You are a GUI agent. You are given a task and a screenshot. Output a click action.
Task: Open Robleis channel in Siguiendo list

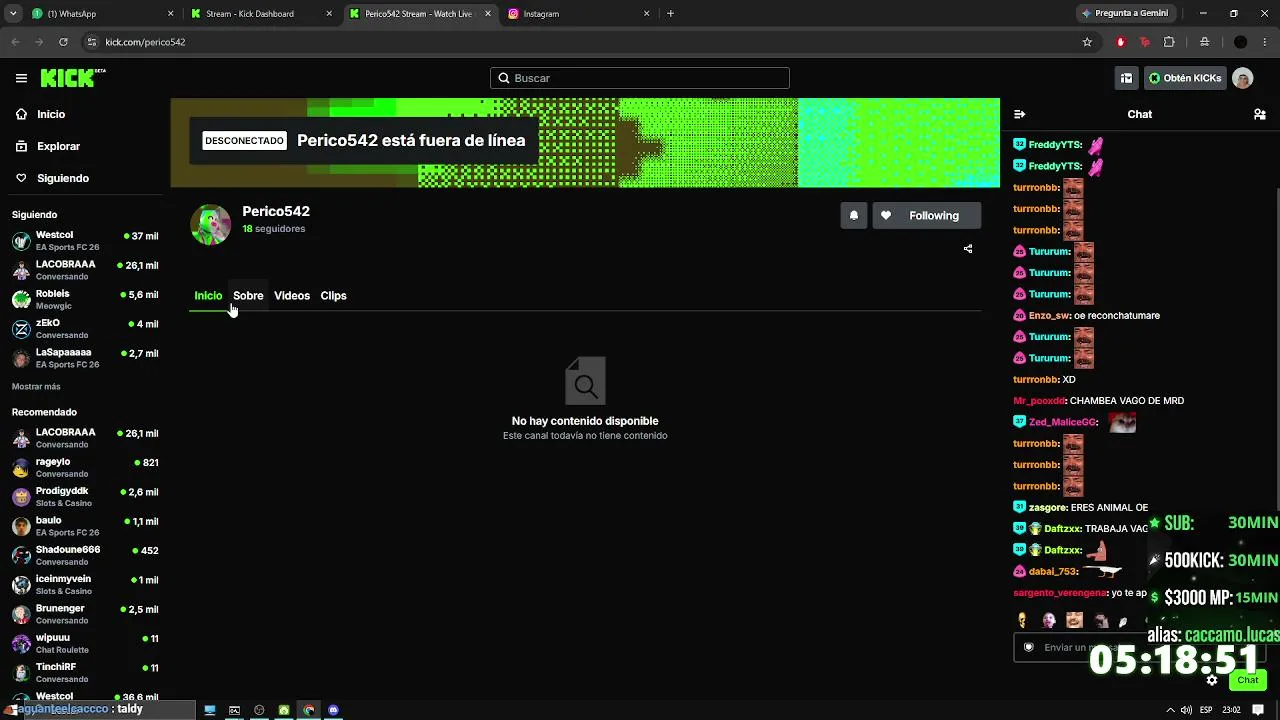click(x=85, y=300)
